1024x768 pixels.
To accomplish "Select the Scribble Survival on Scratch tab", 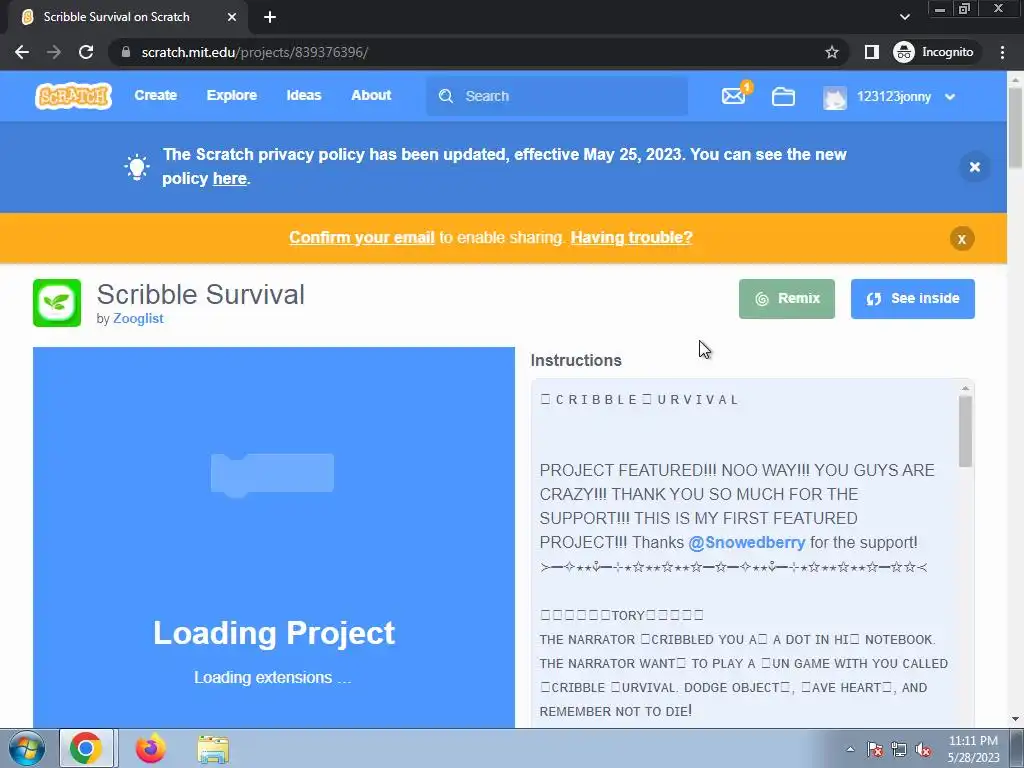I will click(128, 17).
